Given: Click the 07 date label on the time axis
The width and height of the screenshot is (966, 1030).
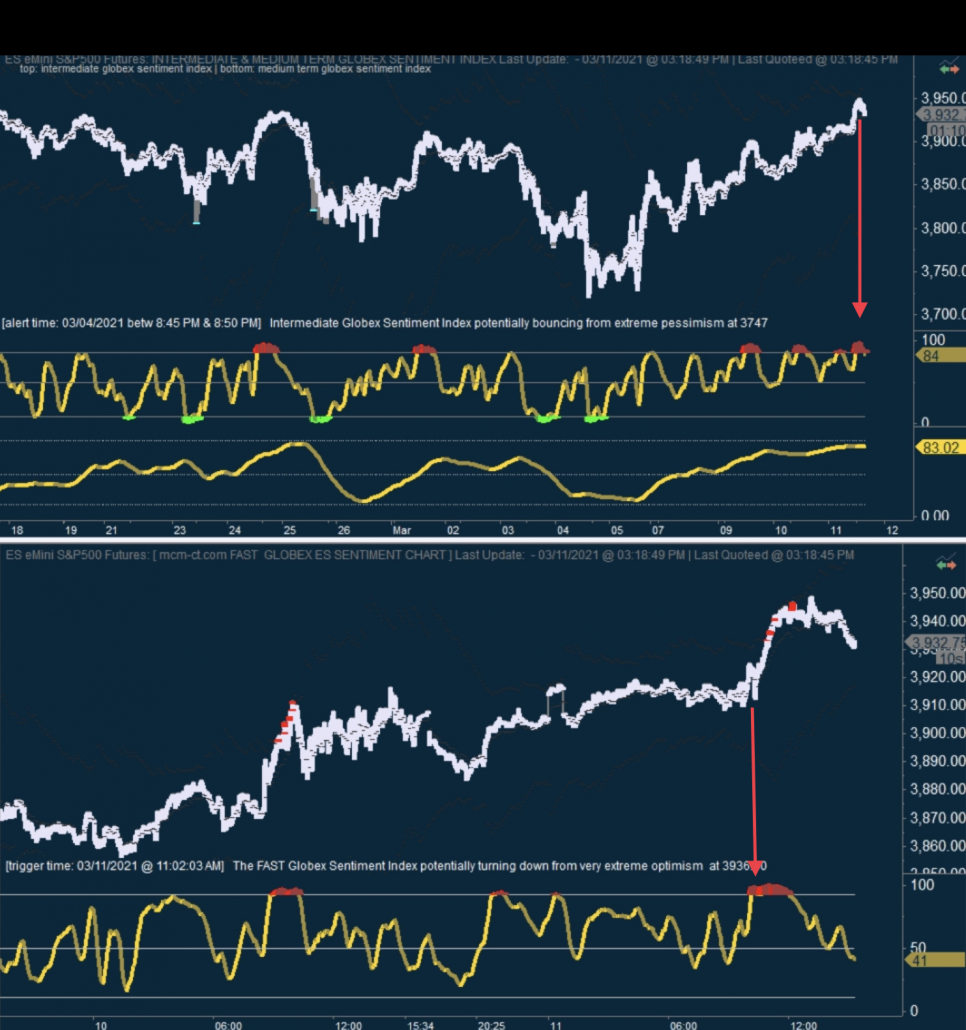Looking at the screenshot, I should [x=657, y=530].
